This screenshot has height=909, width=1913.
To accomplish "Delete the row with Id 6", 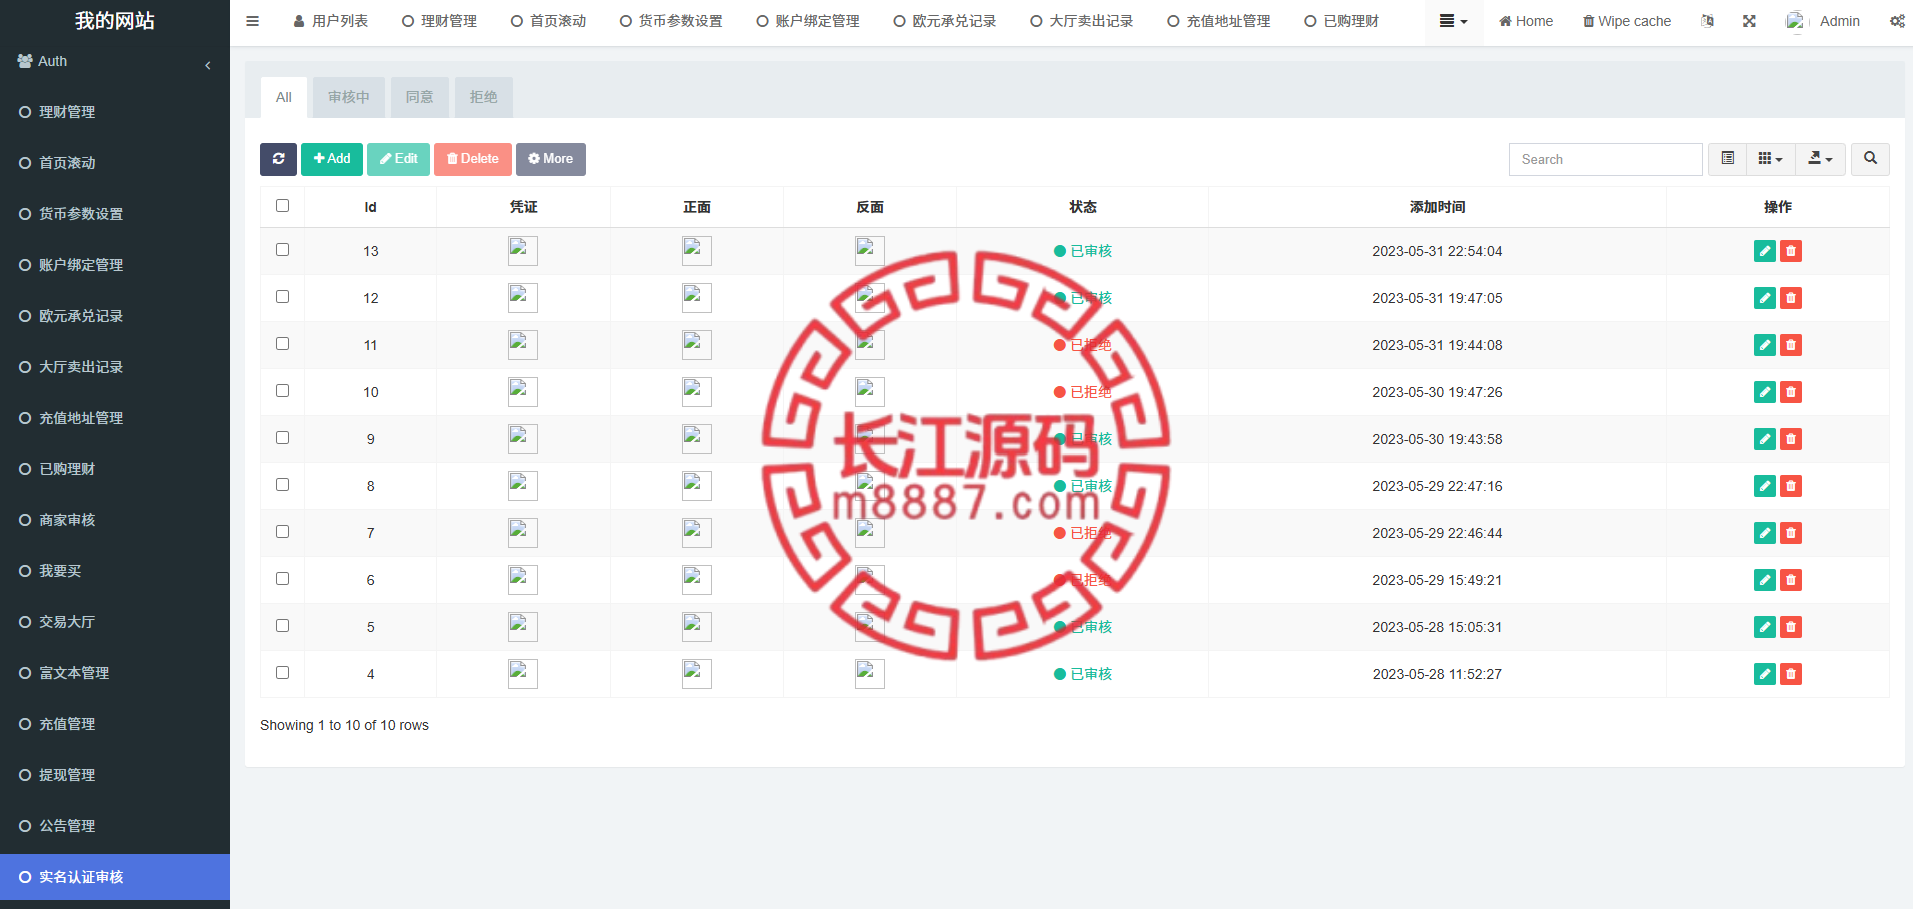I will [1791, 580].
